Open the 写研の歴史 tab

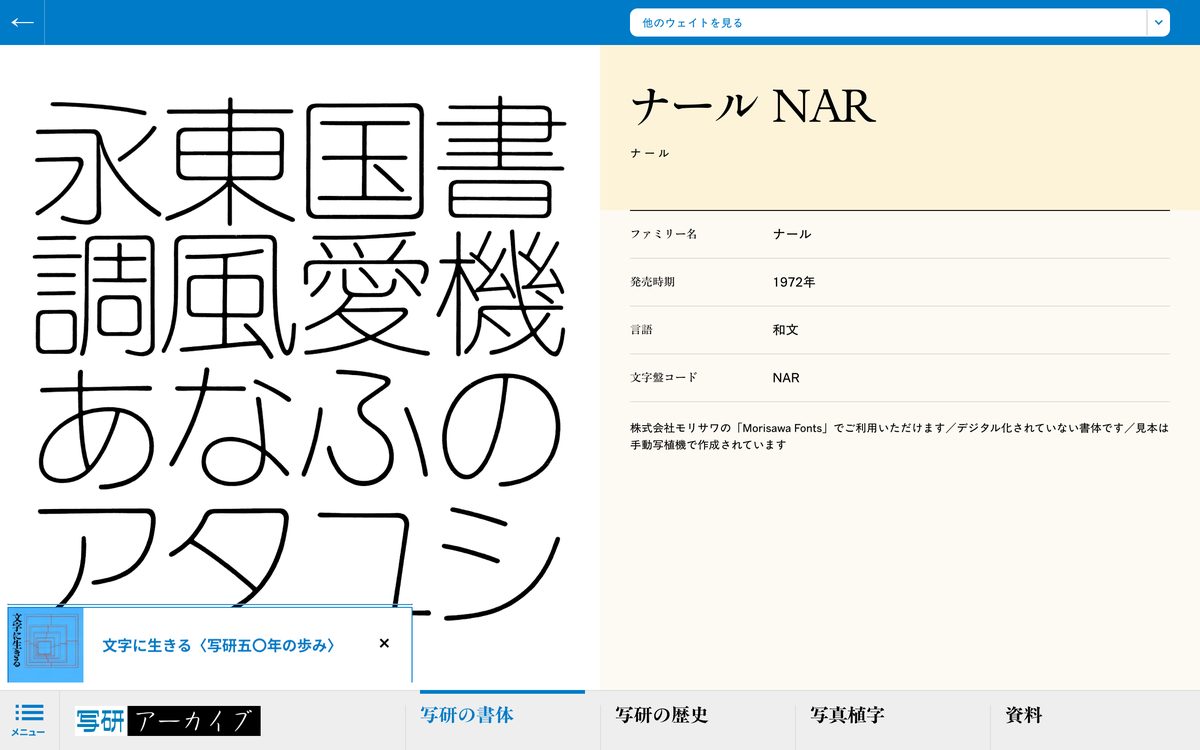point(662,715)
